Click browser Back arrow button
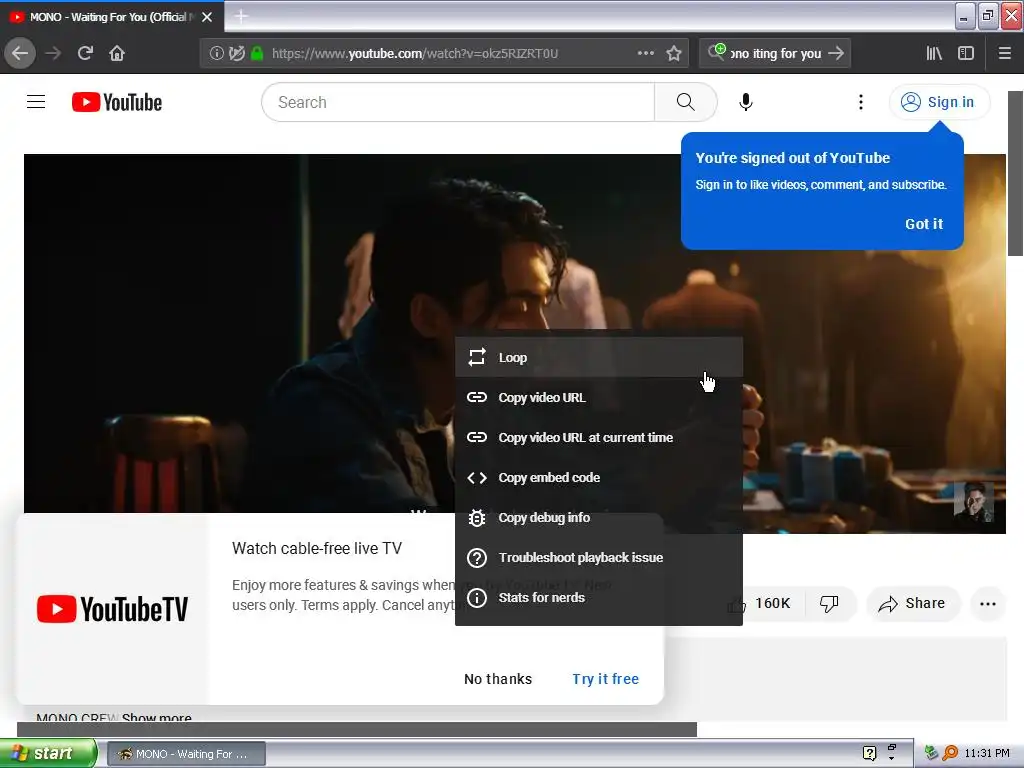 (x=20, y=53)
